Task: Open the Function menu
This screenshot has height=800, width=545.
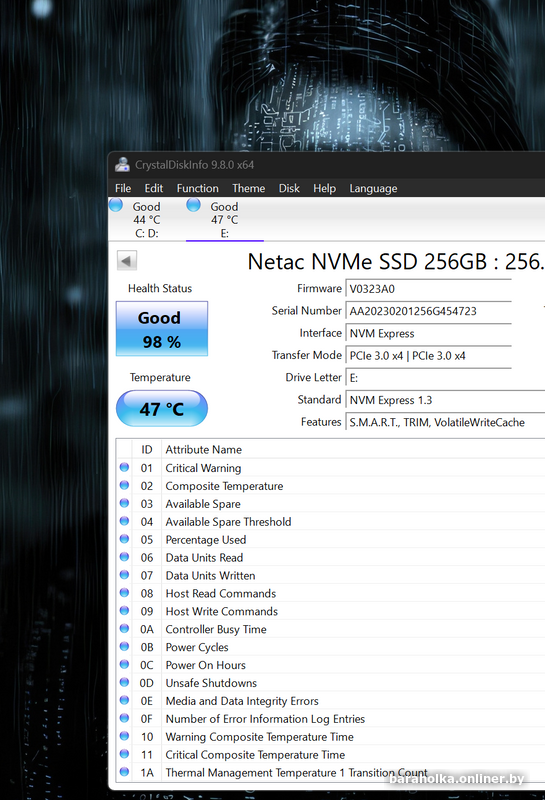Action: coord(197,188)
